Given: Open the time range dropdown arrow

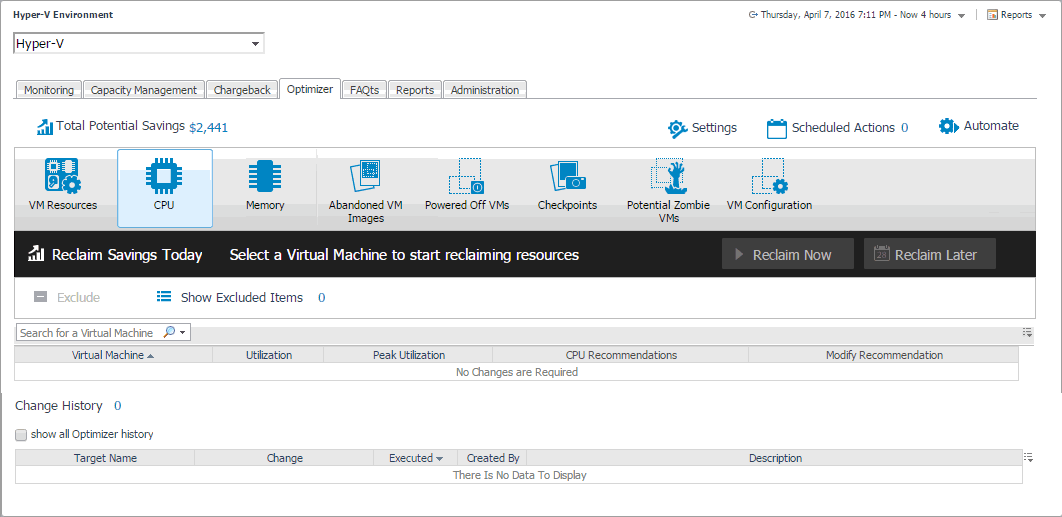Looking at the screenshot, I should 961,16.
